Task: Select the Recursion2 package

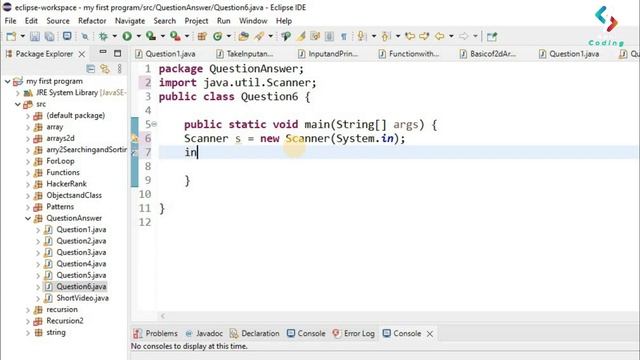Action: pyautogui.click(x=64, y=321)
